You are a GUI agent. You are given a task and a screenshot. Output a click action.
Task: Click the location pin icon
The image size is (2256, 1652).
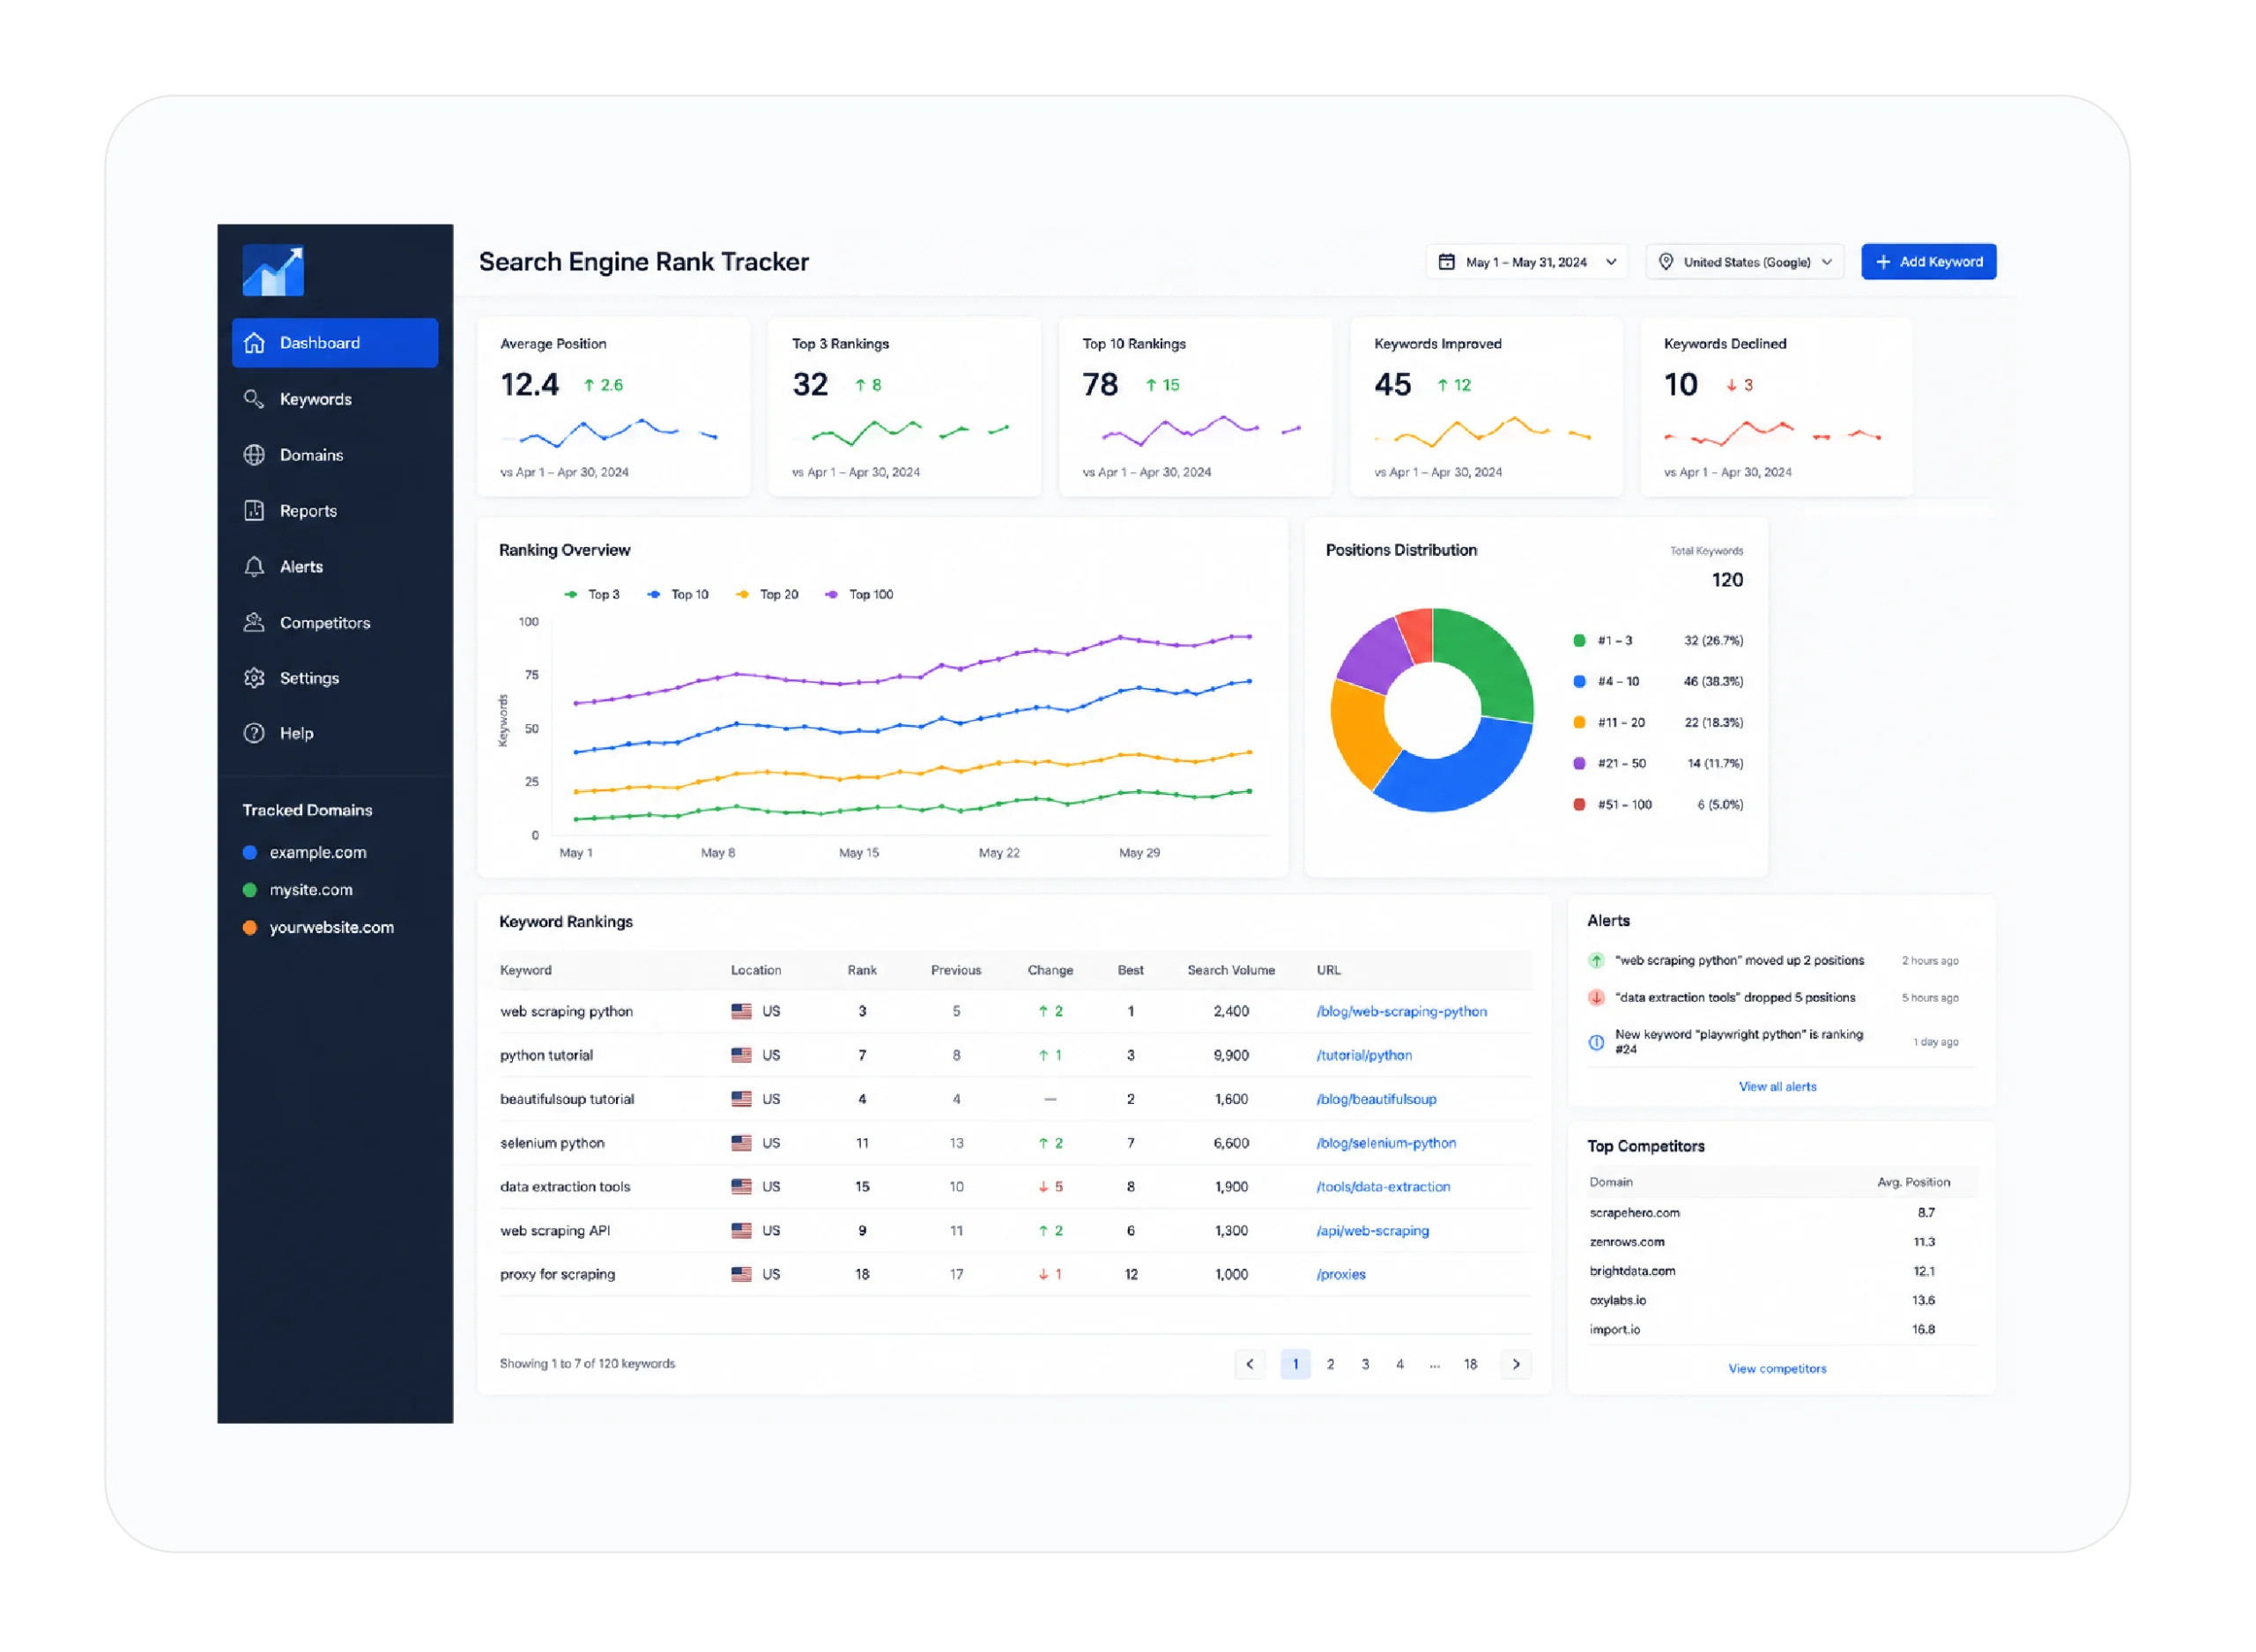(1667, 262)
